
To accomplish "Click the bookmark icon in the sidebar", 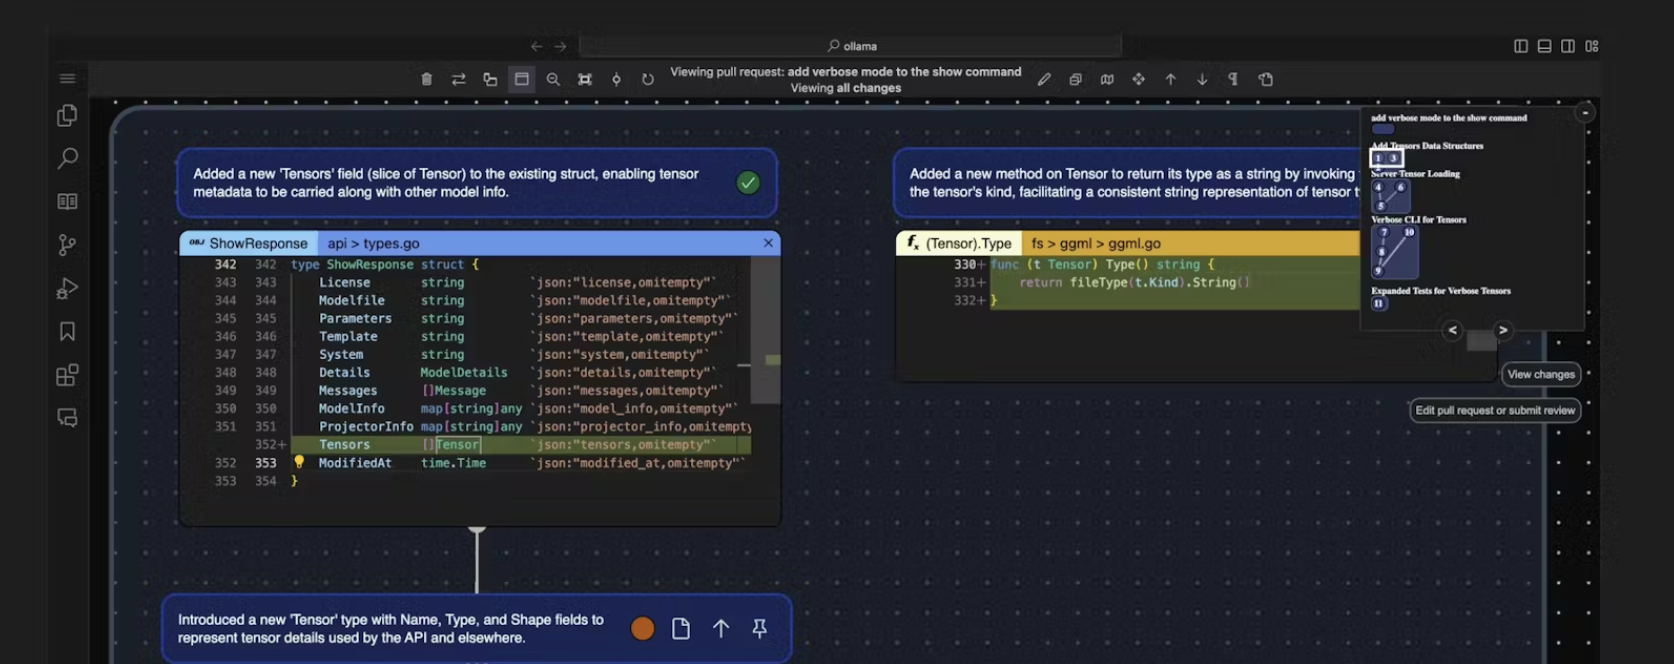I will pos(67,331).
